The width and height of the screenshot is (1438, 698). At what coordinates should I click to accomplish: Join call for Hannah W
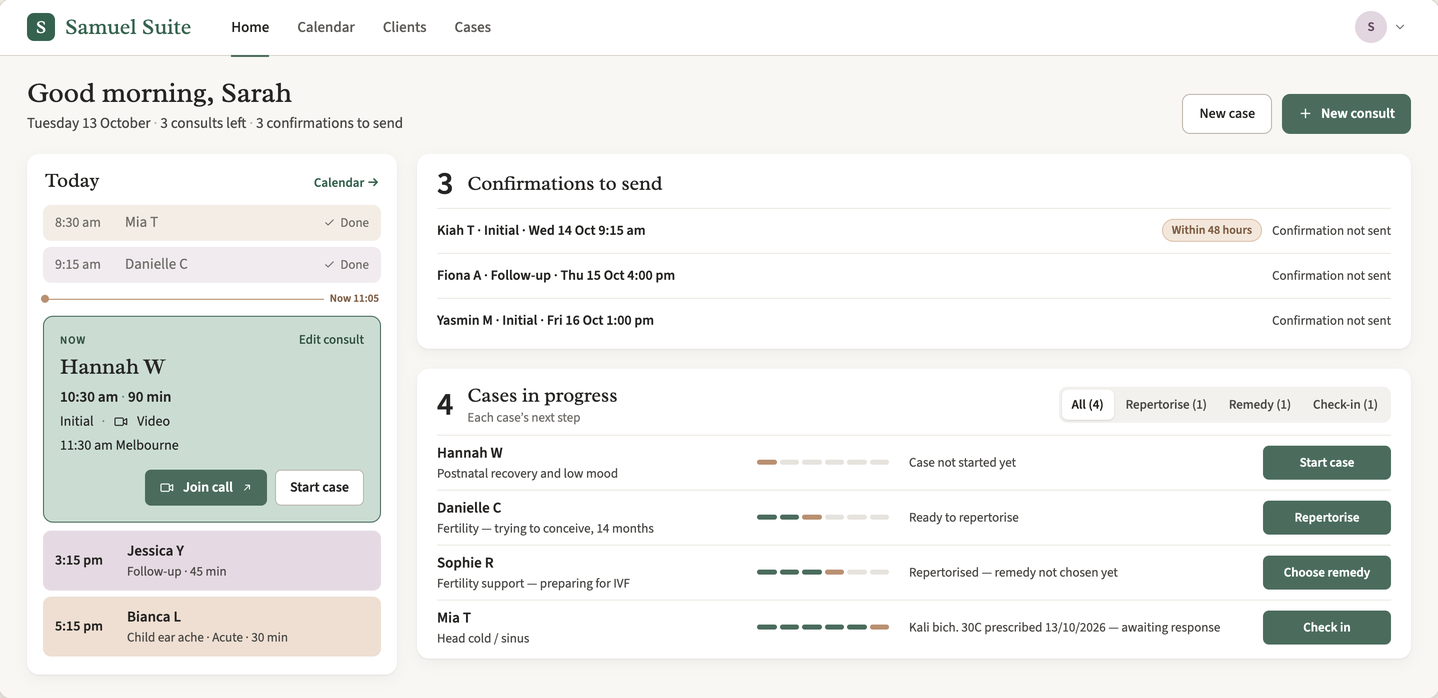pyautogui.click(x=206, y=488)
